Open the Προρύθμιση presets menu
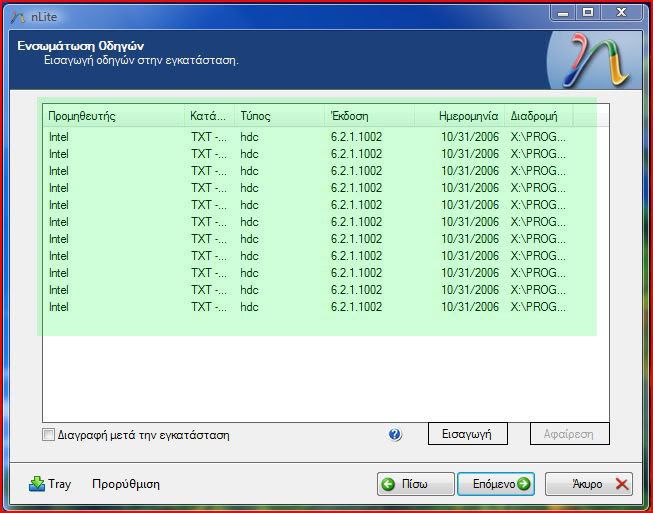Screen dimensions: 653x513 tap(126, 484)
